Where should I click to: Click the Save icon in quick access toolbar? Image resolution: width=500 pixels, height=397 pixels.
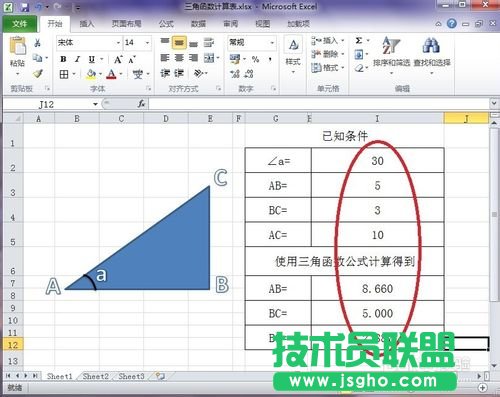[x=24, y=7]
